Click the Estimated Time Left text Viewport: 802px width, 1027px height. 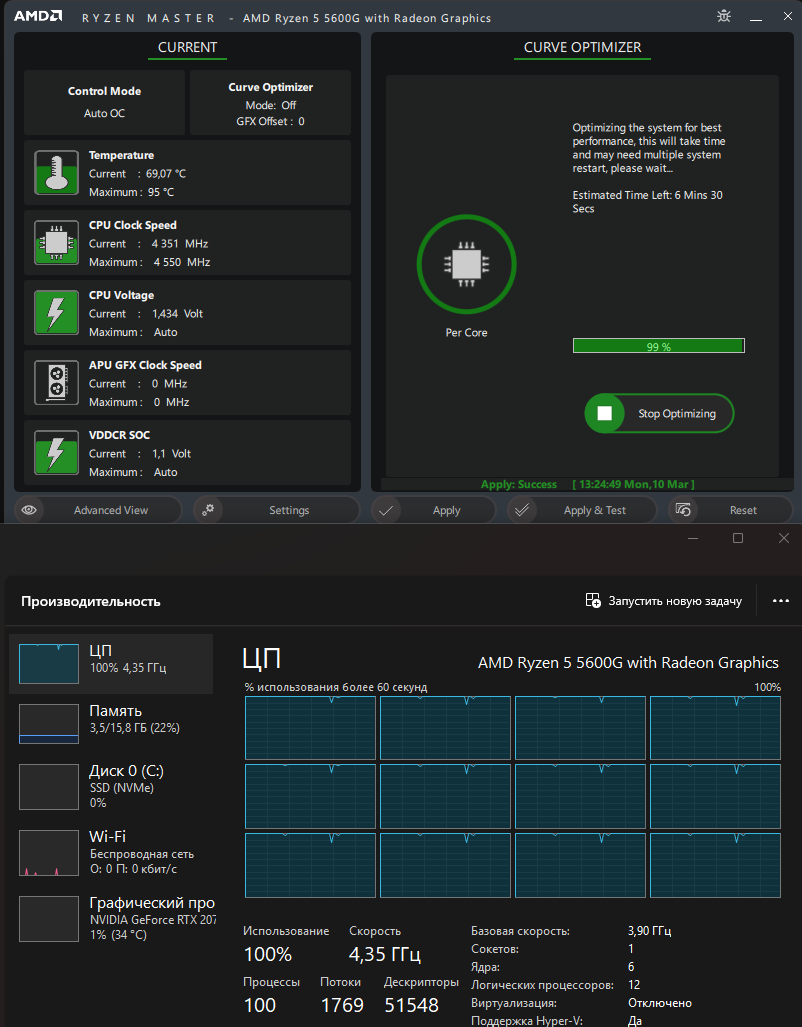point(647,202)
